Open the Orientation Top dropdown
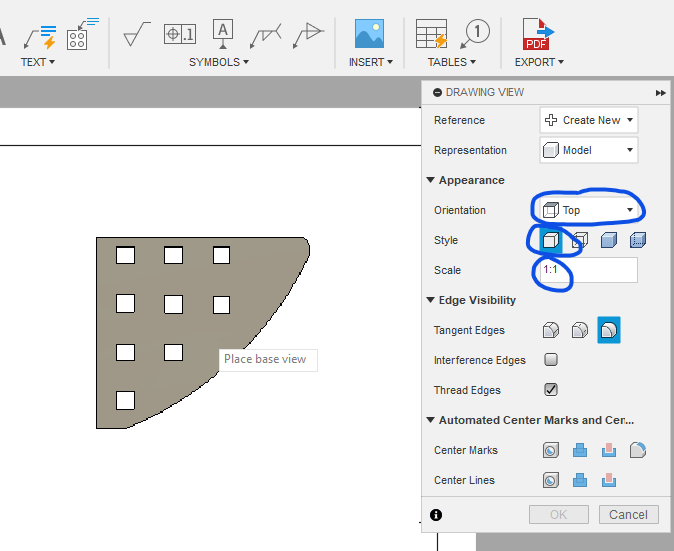This screenshot has height=551, width=674. pos(588,210)
